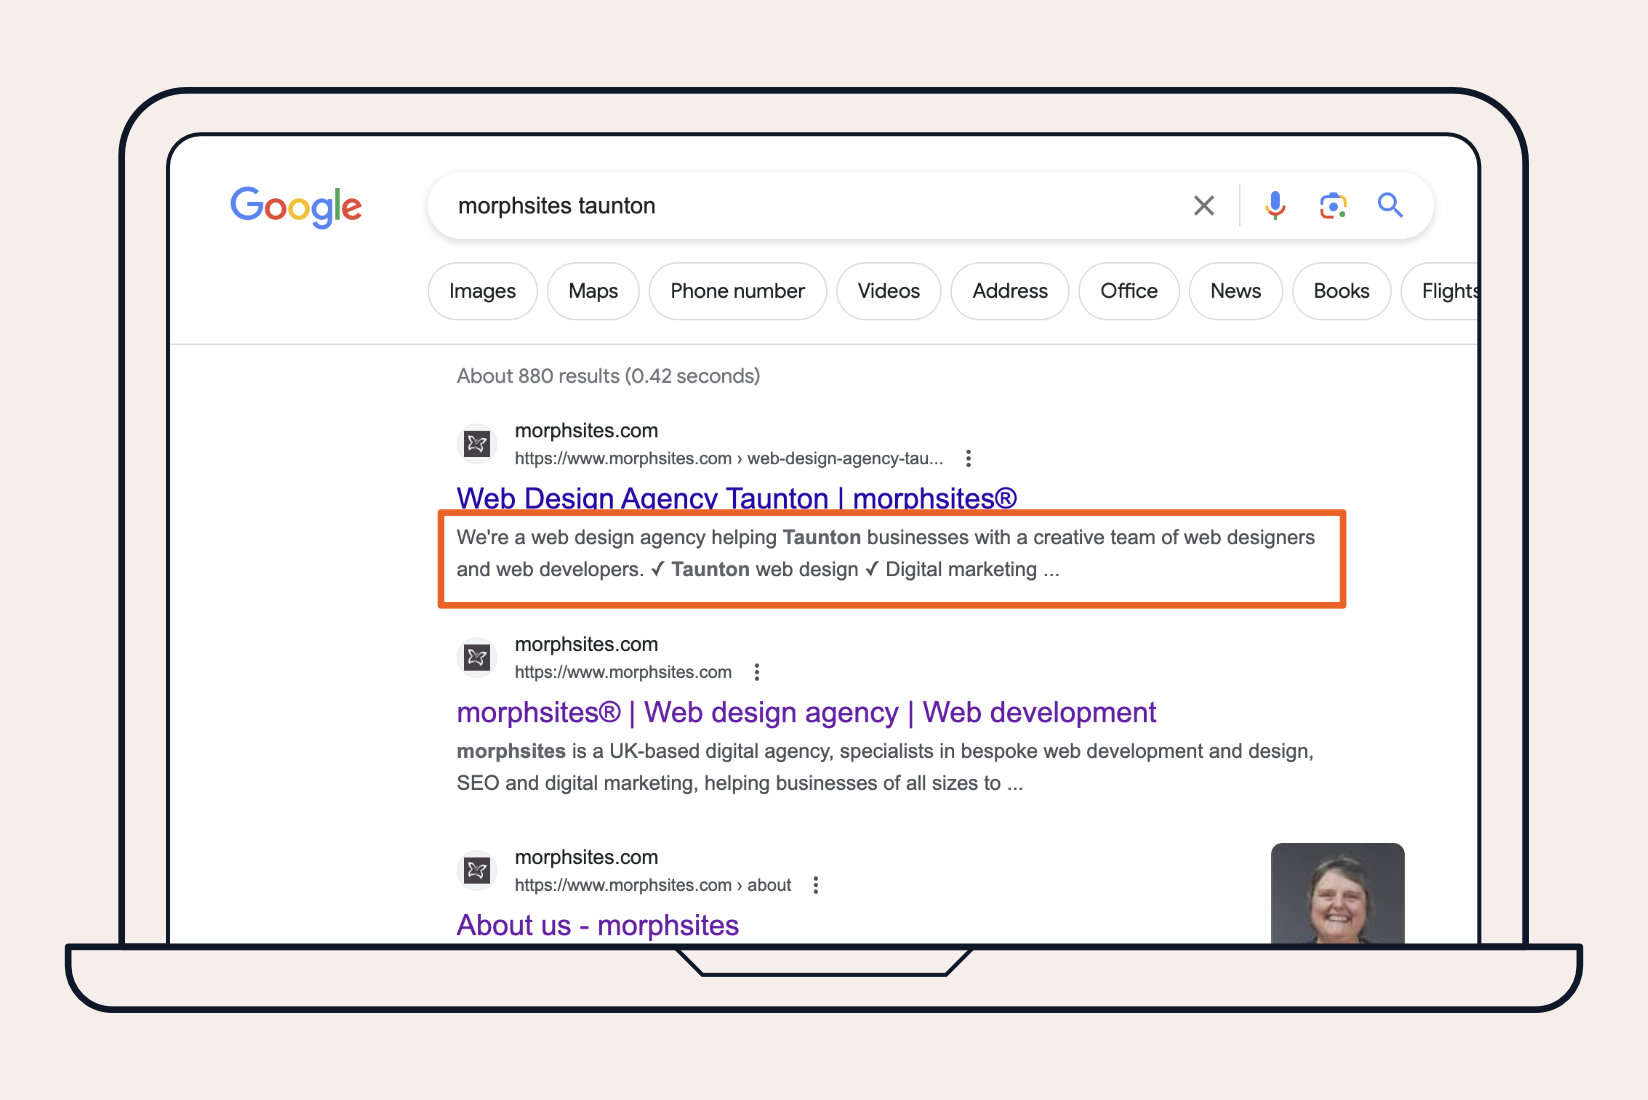
Task: Switch to News results
Action: tap(1236, 291)
